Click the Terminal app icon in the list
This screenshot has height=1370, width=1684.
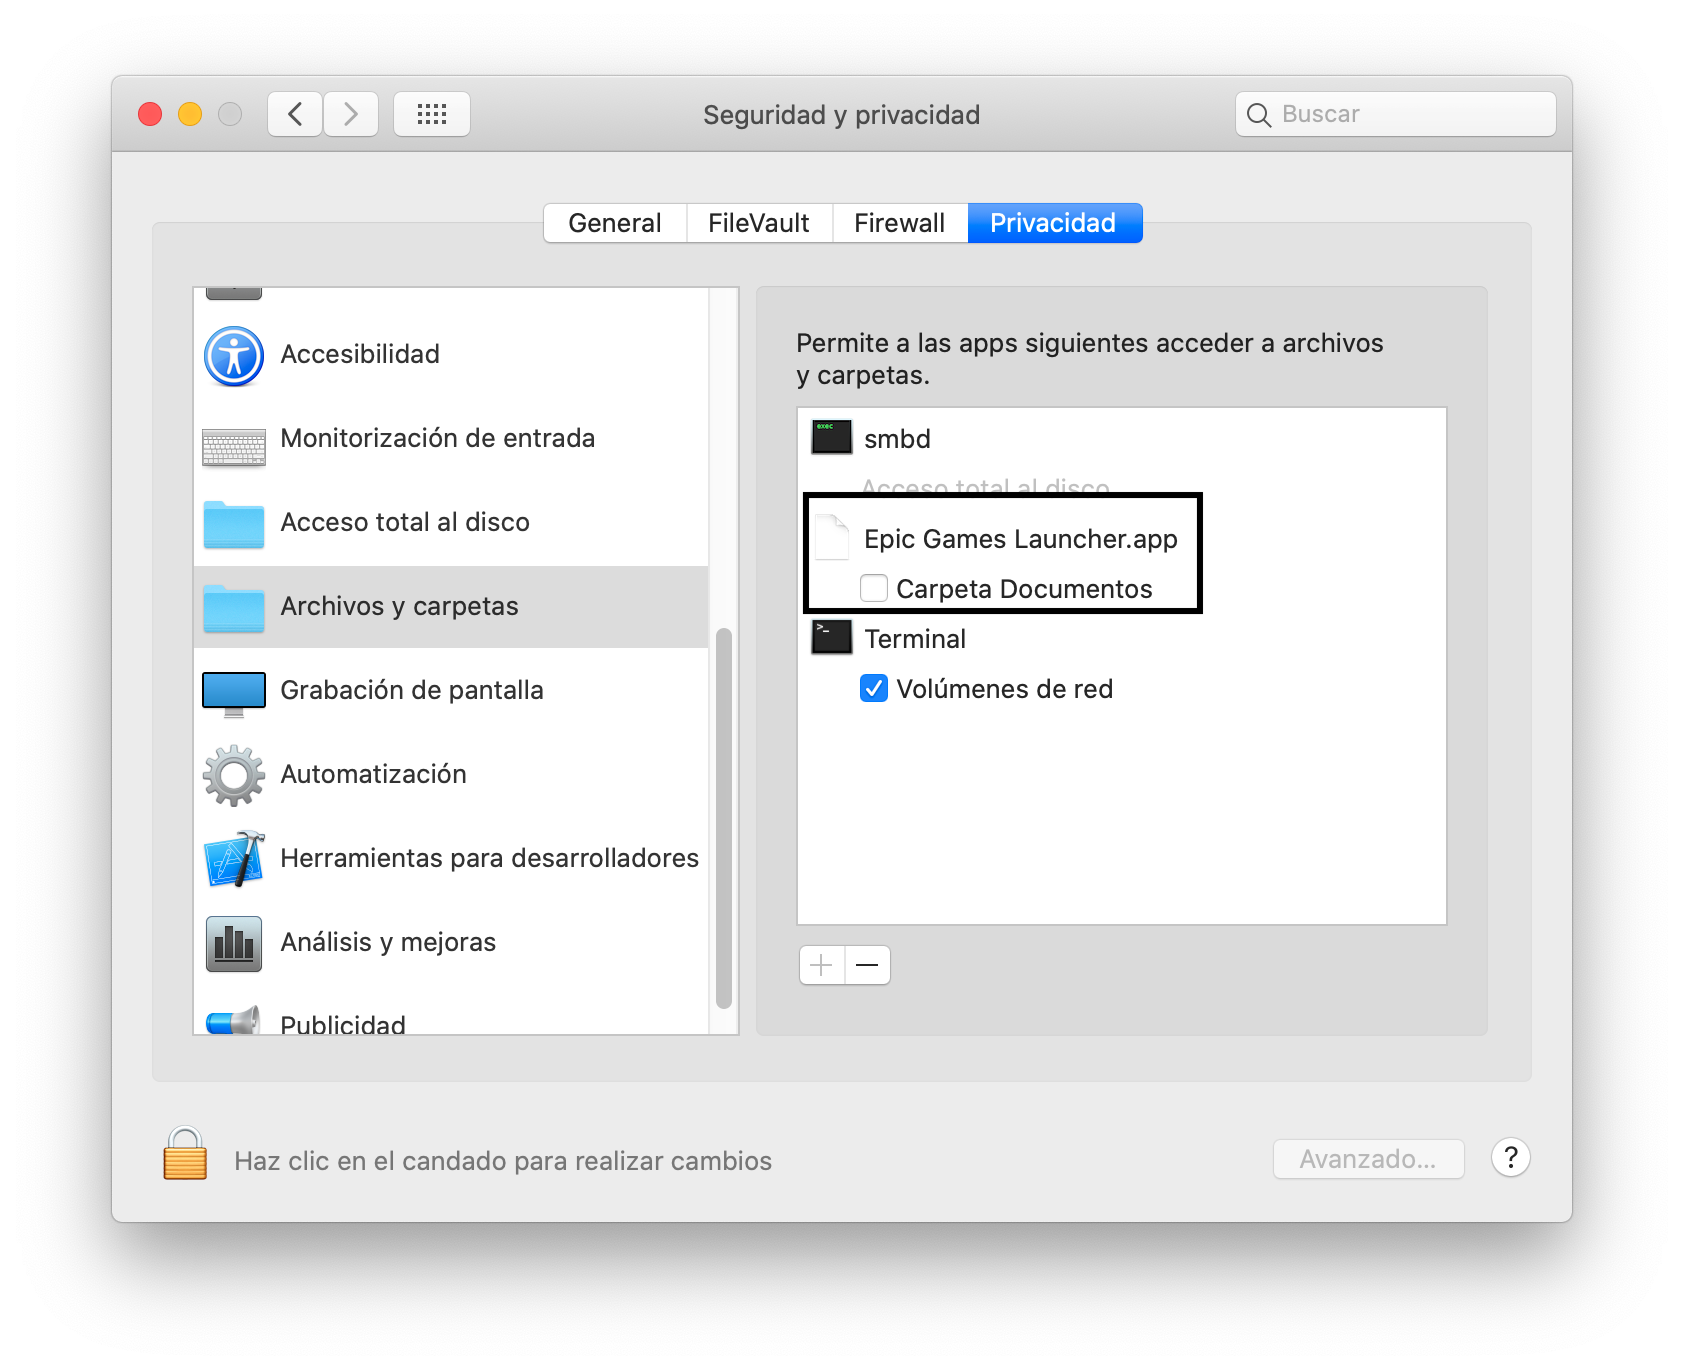832,637
